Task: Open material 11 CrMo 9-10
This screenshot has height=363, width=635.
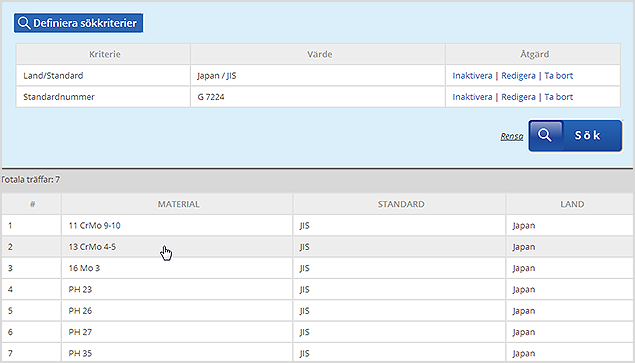Action: point(94,226)
